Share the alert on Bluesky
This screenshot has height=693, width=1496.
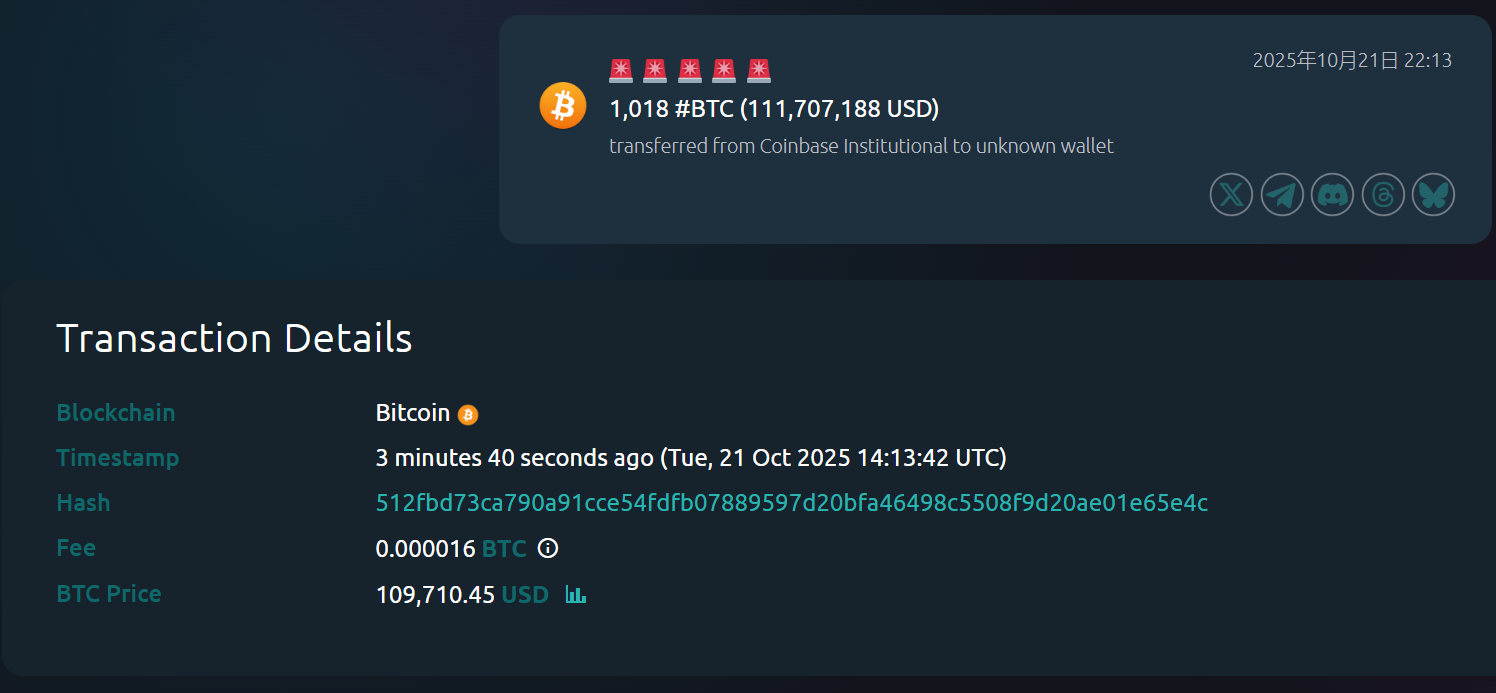tap(1433, 194)
